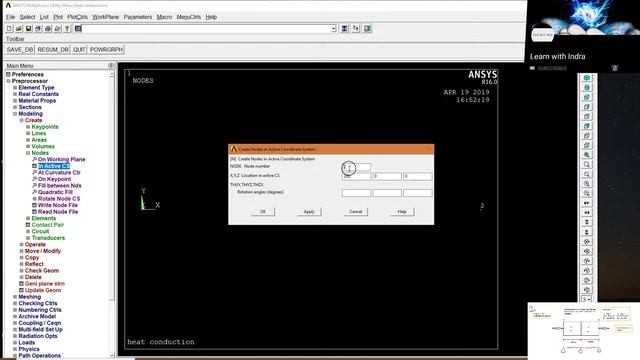Select Rotate Node CS tree item
The image size is (640, 360).
click(x=59, y=198)
